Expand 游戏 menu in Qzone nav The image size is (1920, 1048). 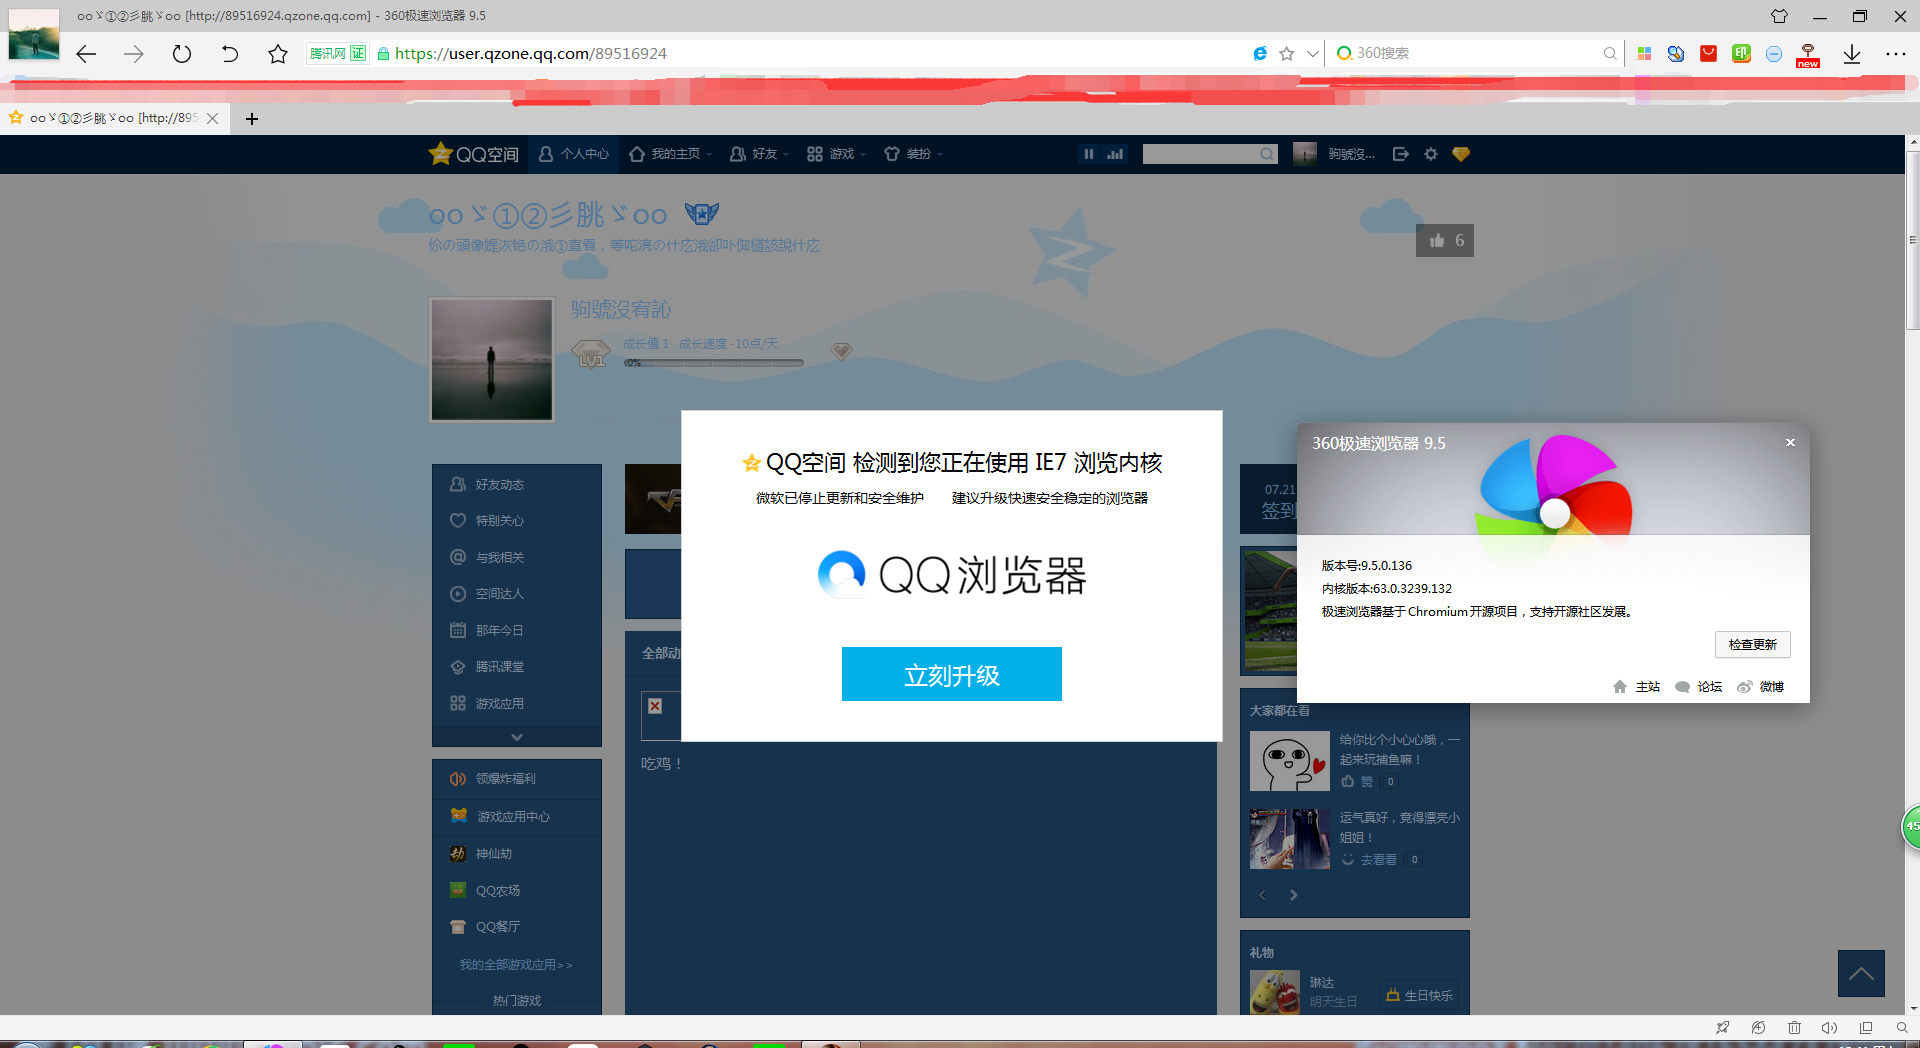[835, 154]
